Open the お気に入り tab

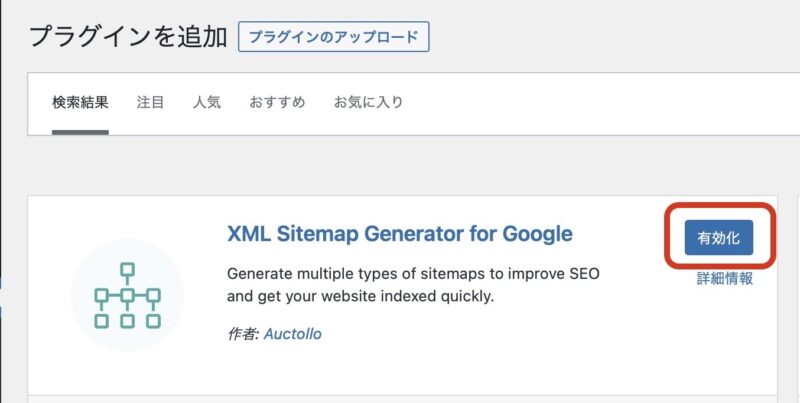(x=368, y=103)
